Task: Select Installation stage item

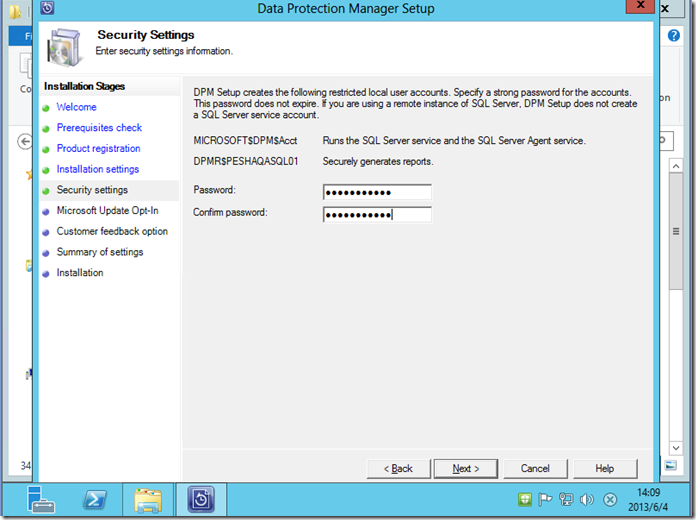Action: [x=80, y=273]
